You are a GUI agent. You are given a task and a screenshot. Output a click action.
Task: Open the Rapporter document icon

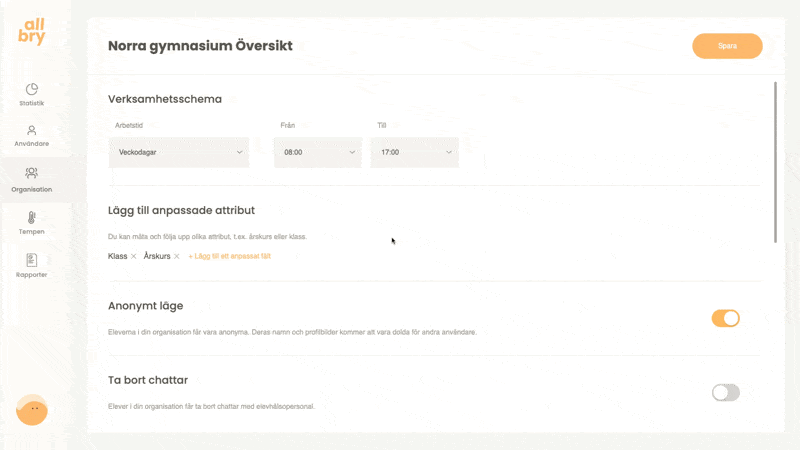[32, 259]
